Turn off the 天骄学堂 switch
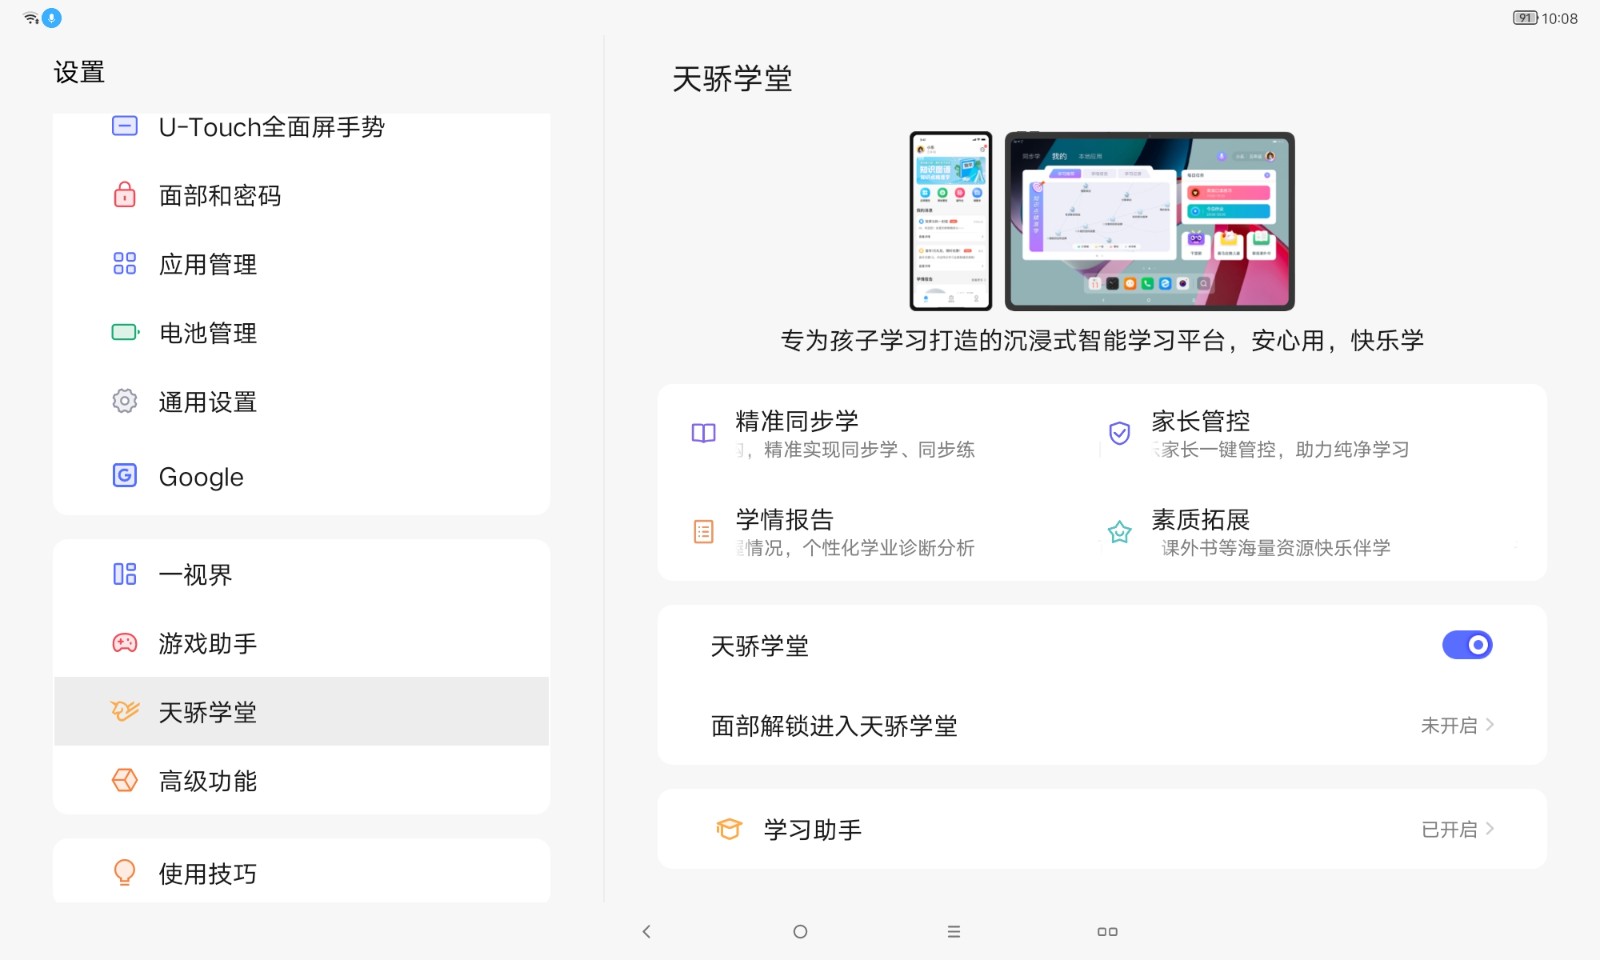 click(x=1467, y=645)
